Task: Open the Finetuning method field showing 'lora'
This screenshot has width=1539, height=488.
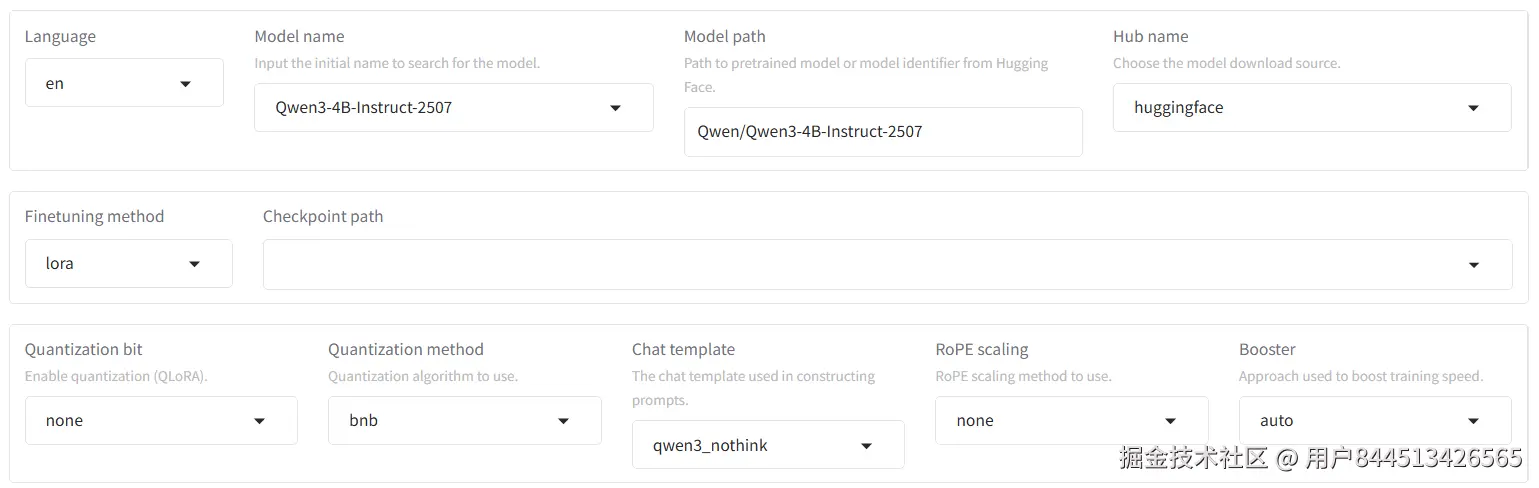Action: pyautogui.click(x=110, y=264)
